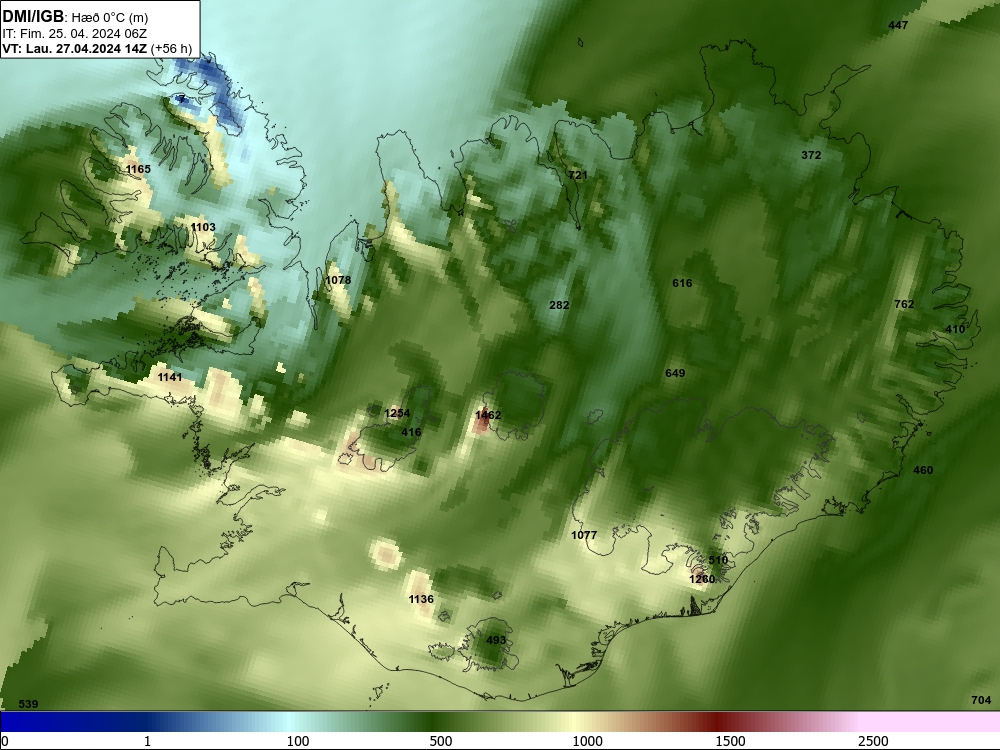Click the 510 value label

[718, 560]
